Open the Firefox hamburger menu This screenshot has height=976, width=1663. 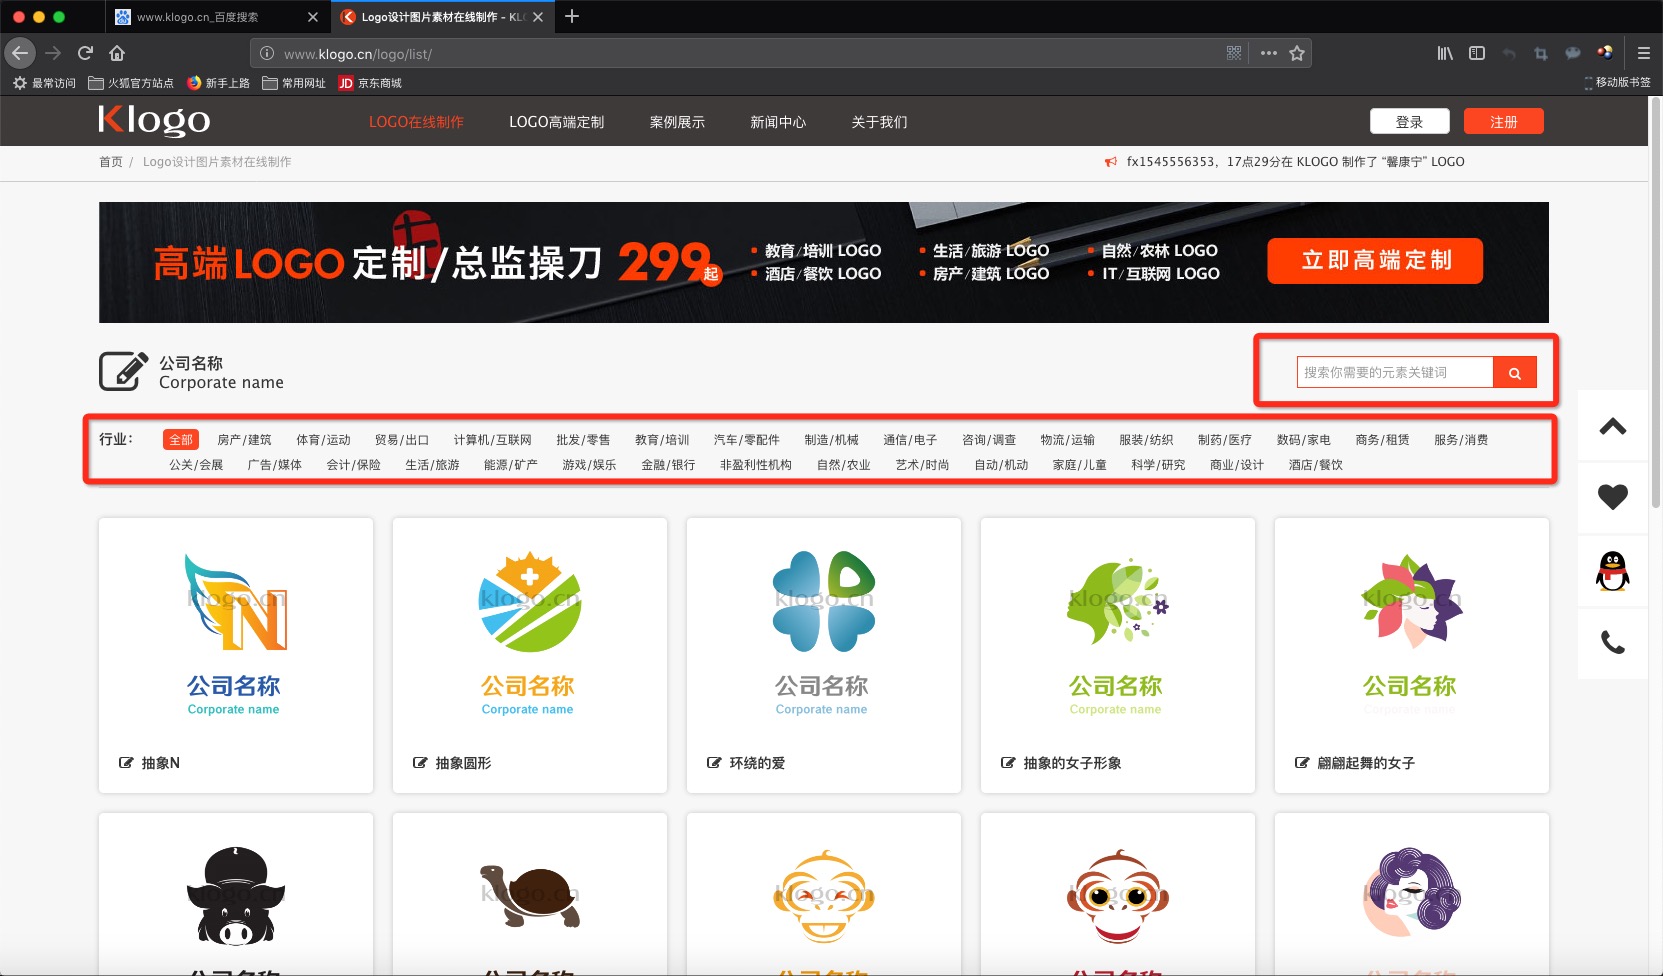click(1643, 53)
